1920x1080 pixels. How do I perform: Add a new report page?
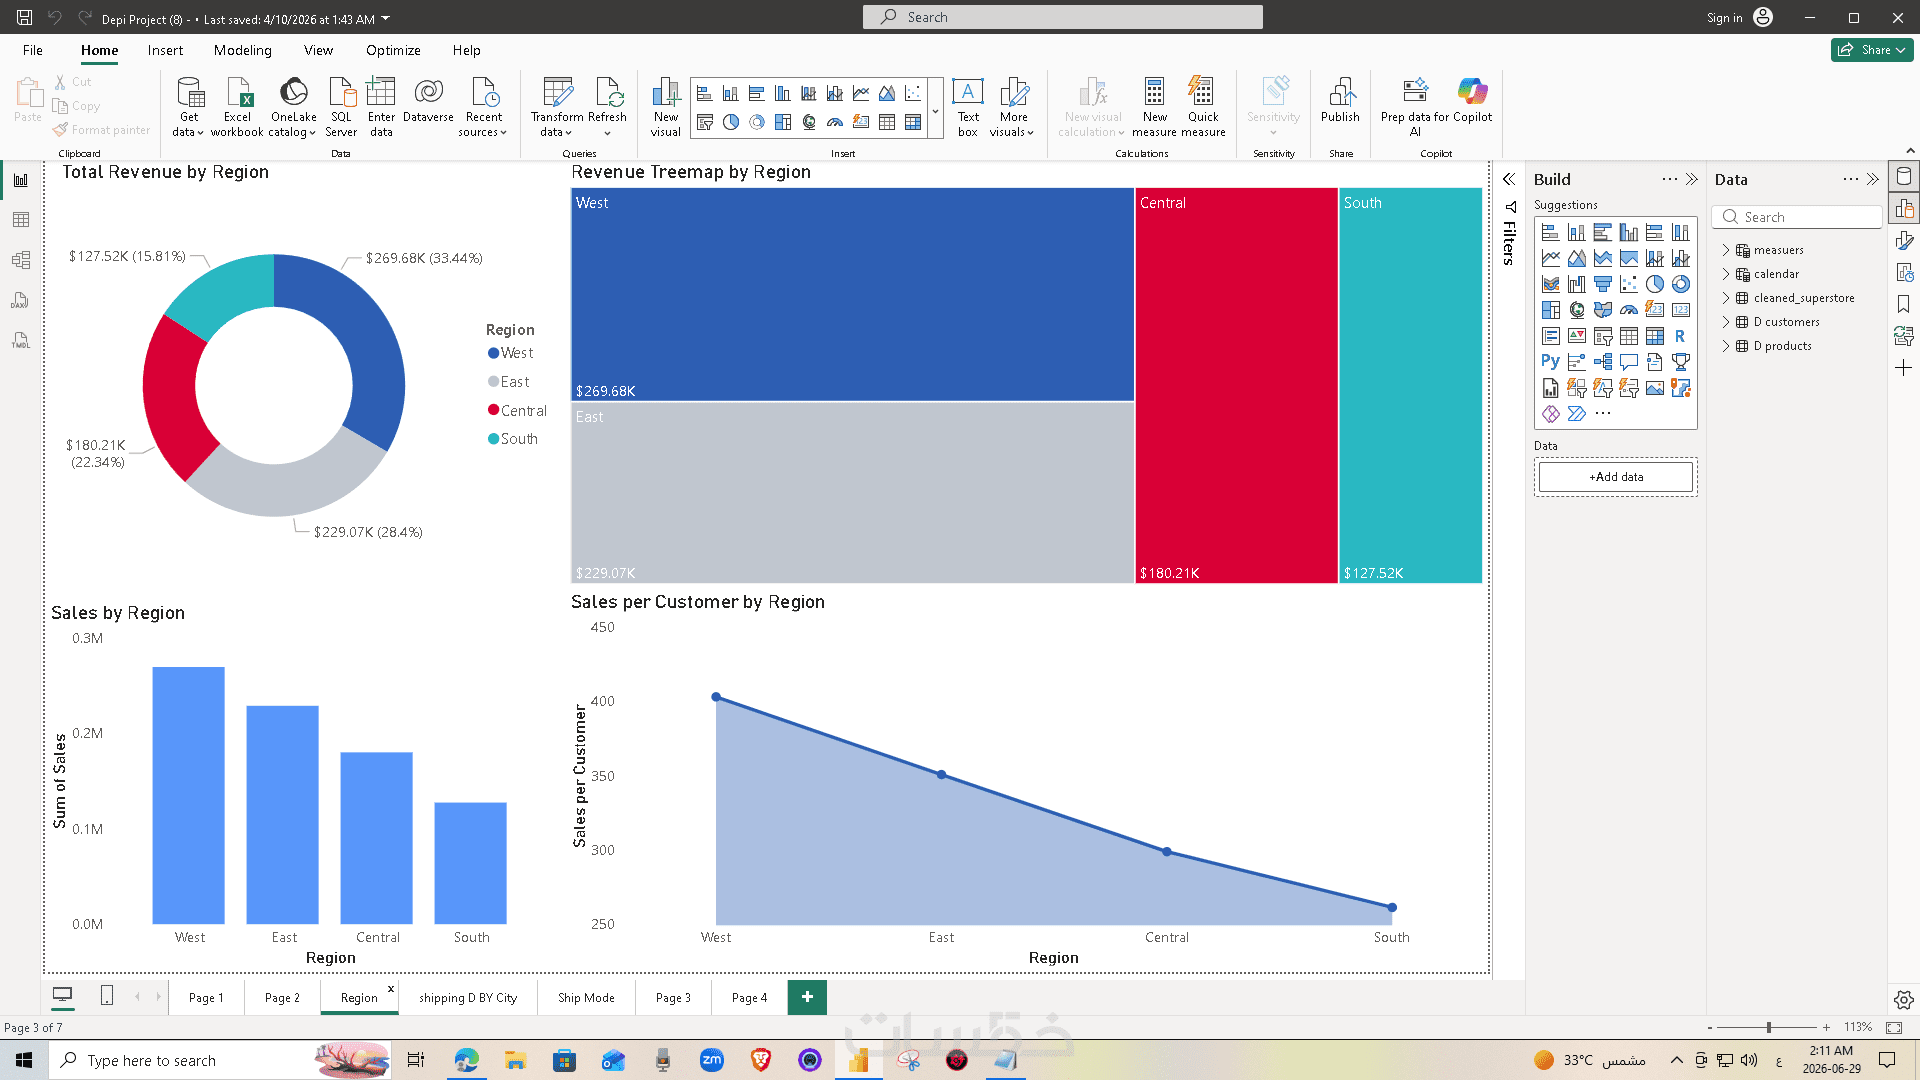pyautogui.click(x=807, y=997)
